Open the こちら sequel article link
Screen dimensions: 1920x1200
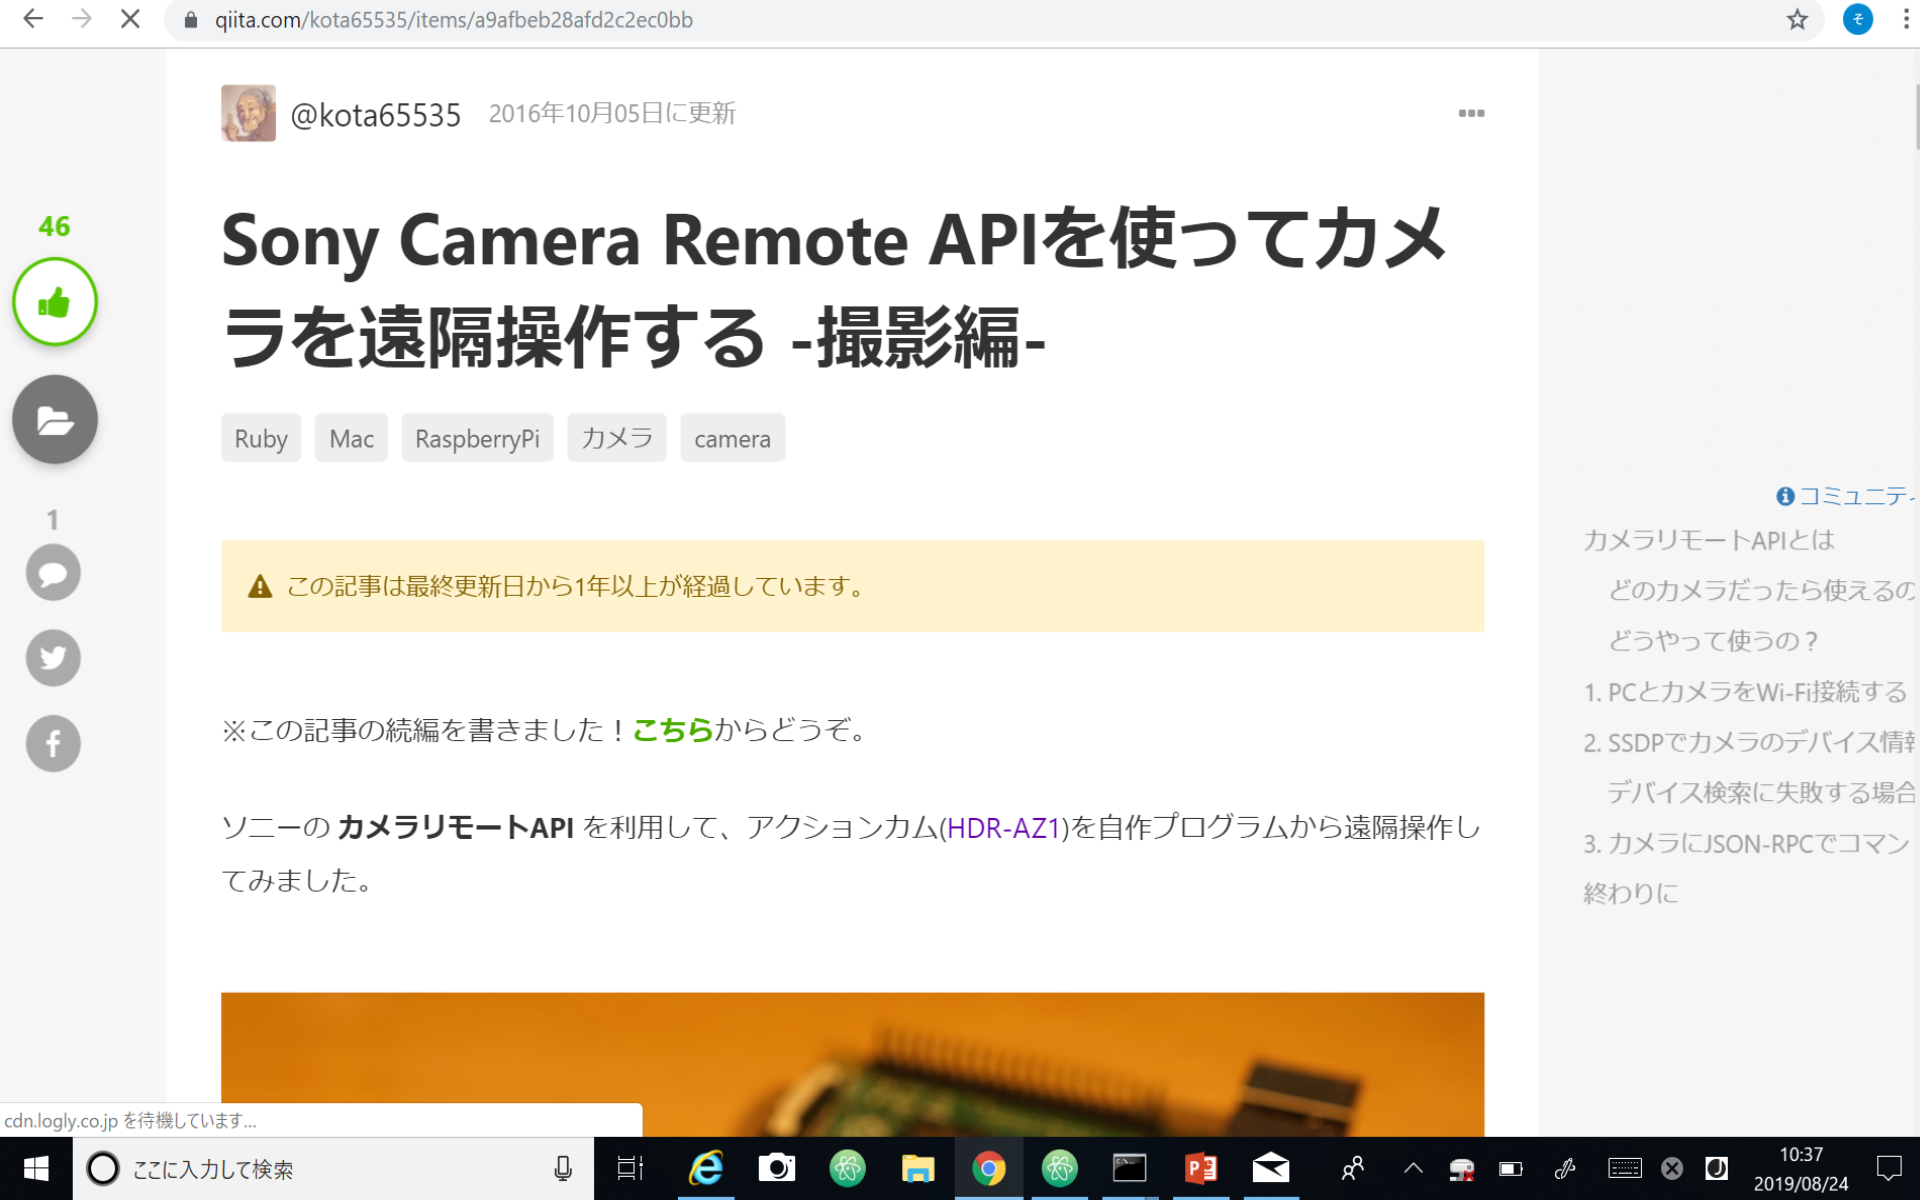pos(673,730)
